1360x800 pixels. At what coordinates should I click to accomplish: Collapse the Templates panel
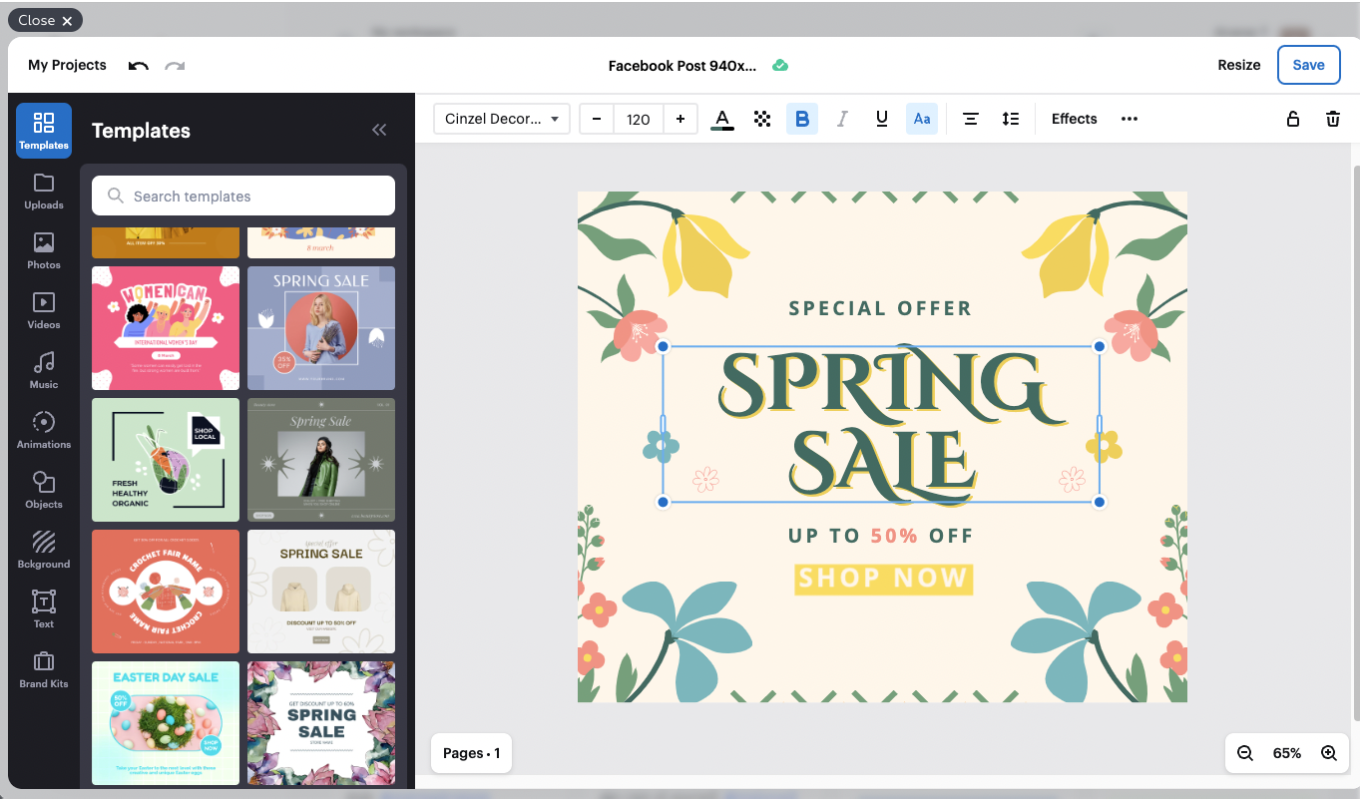click(379, 130)
